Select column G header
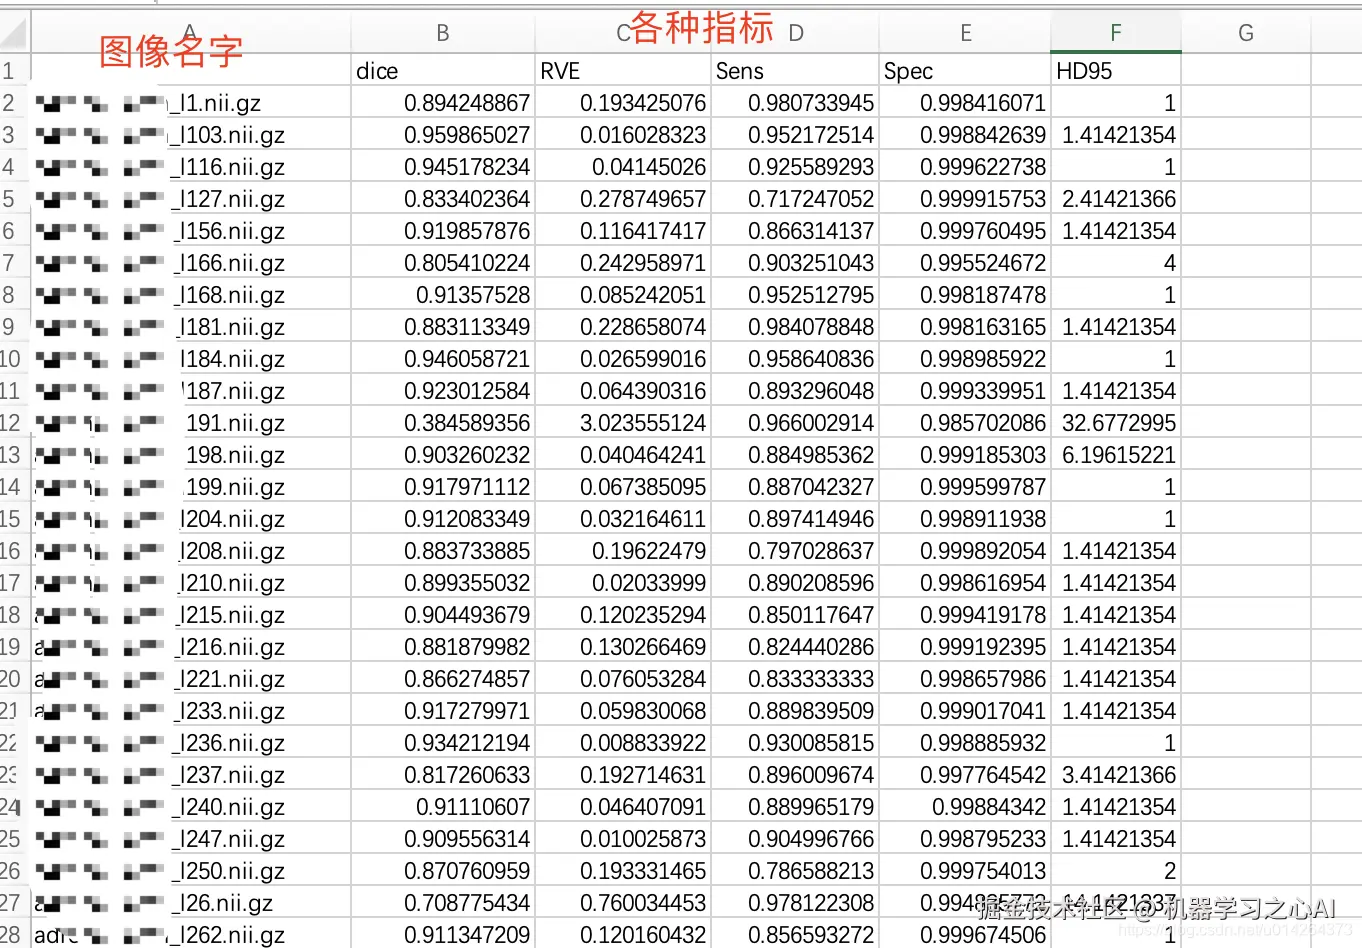The height and width of the screenshot is (948, 1362). (x=1246, y=34)
